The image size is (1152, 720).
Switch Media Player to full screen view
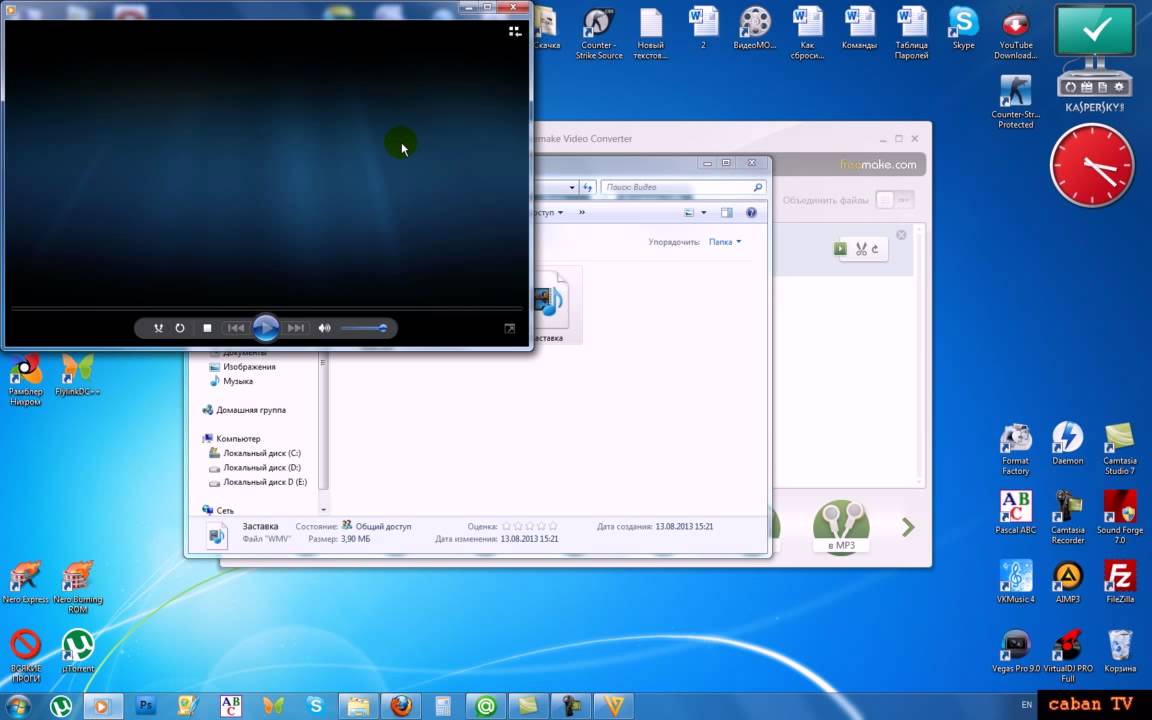point(510,328)
